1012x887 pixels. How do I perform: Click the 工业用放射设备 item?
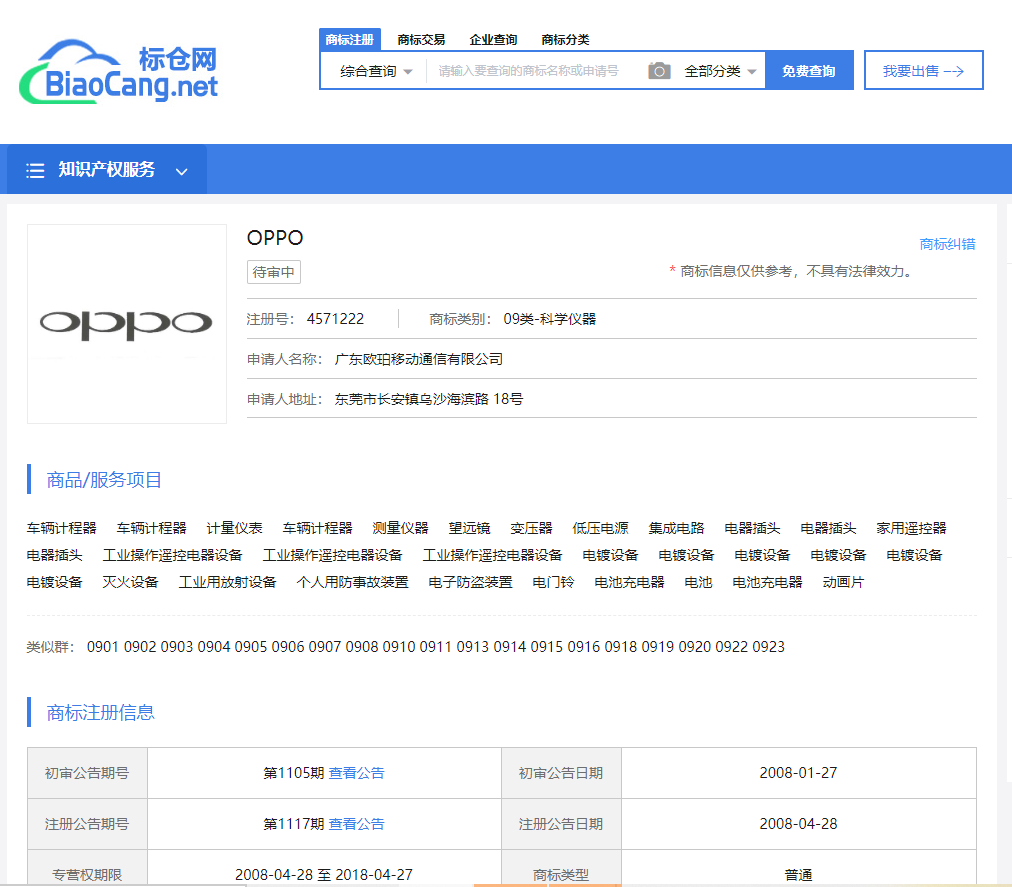tap(227, 582)
